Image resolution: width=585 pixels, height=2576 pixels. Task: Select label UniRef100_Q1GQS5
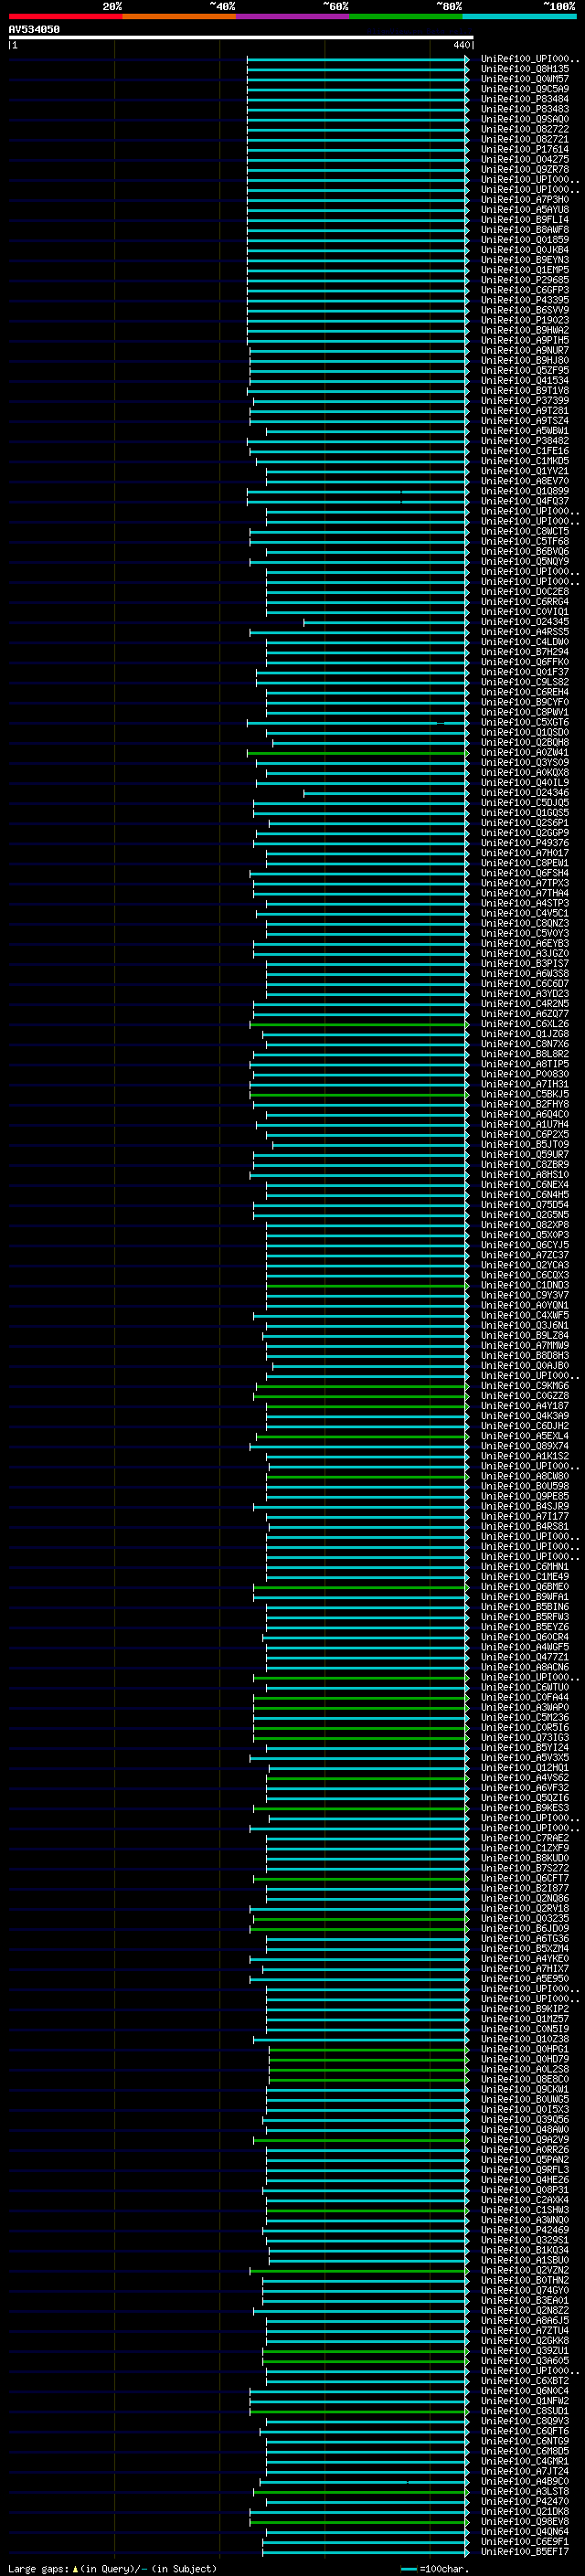point(524,812)
